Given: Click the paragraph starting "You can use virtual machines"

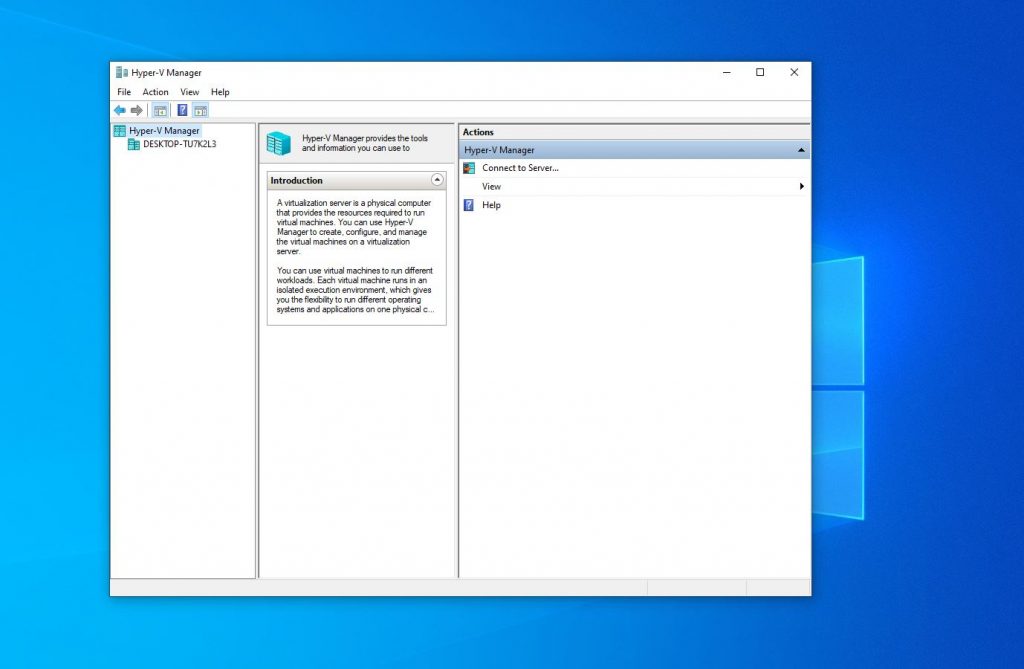Looking at the screenshot, I should (x=355, y=290).
